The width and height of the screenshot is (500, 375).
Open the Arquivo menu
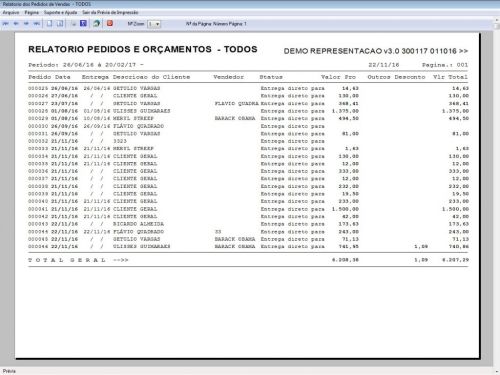[x=11, y=12]
